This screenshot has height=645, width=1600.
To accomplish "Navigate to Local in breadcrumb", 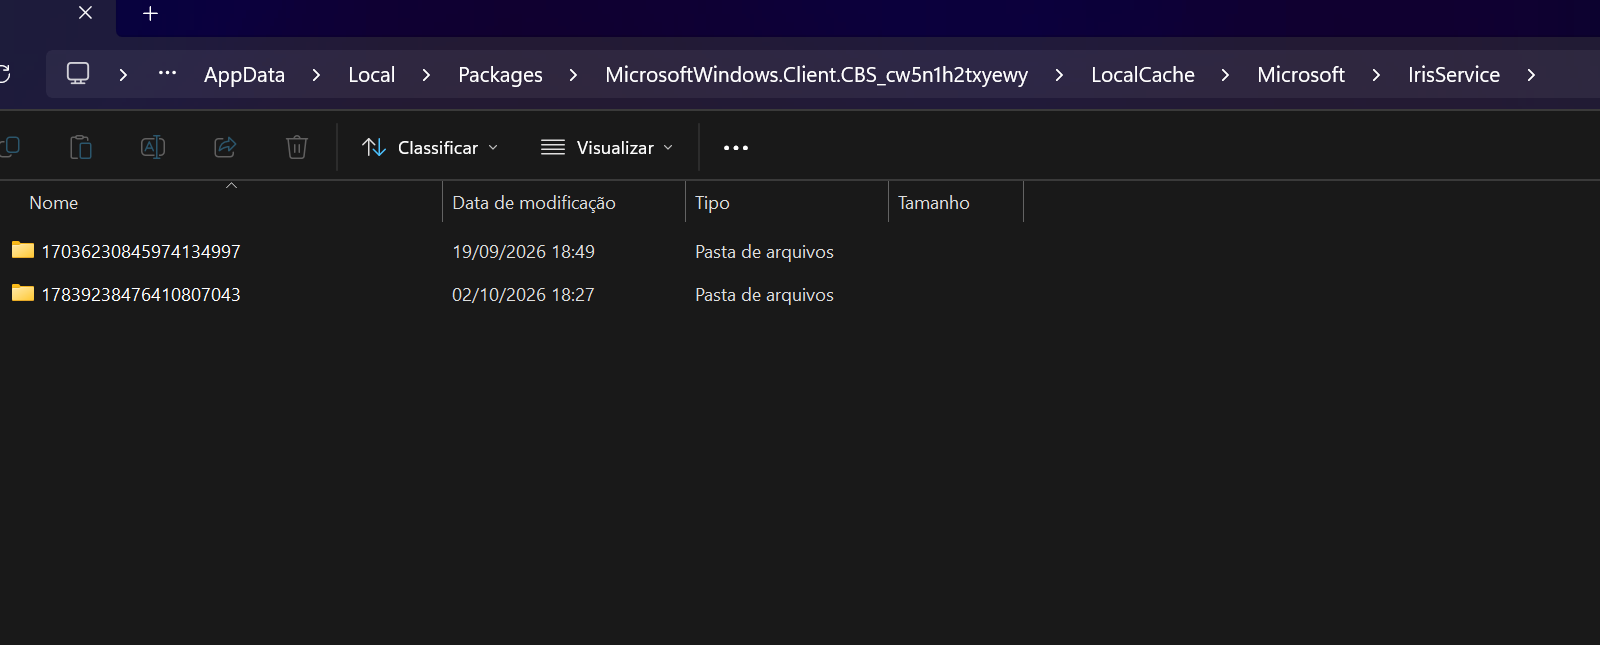I will (372, 75).
